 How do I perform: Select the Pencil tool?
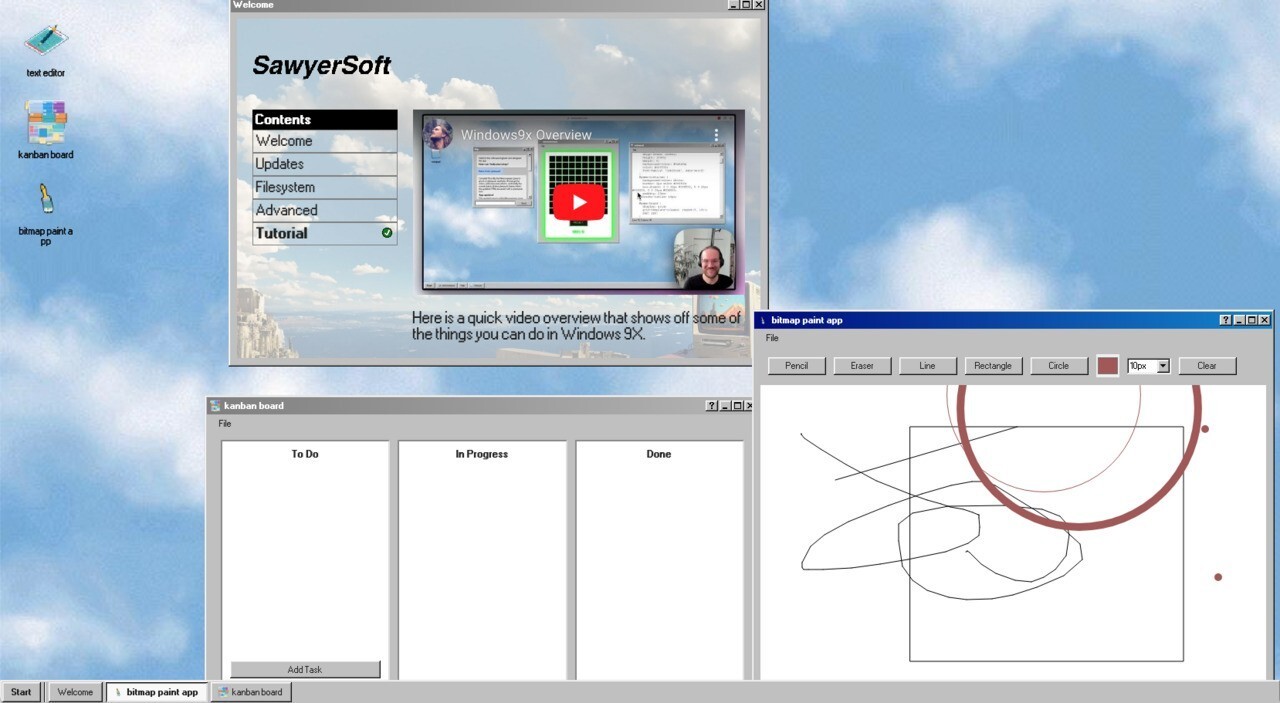[x=796, y=366]
